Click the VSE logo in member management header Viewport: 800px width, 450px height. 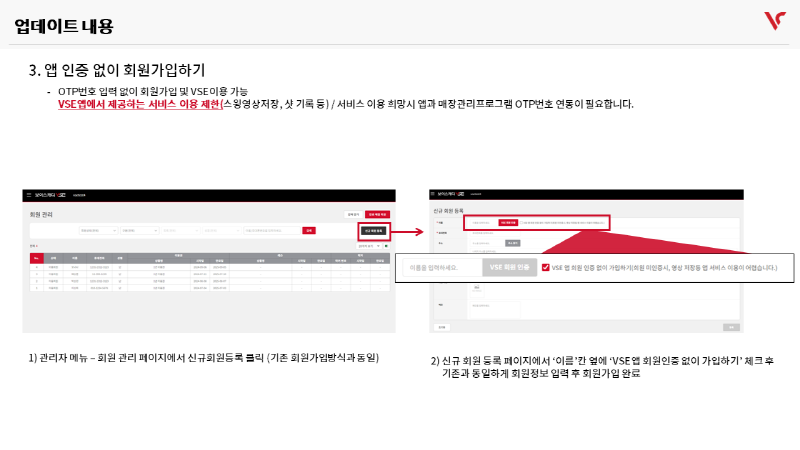point(61,195)
